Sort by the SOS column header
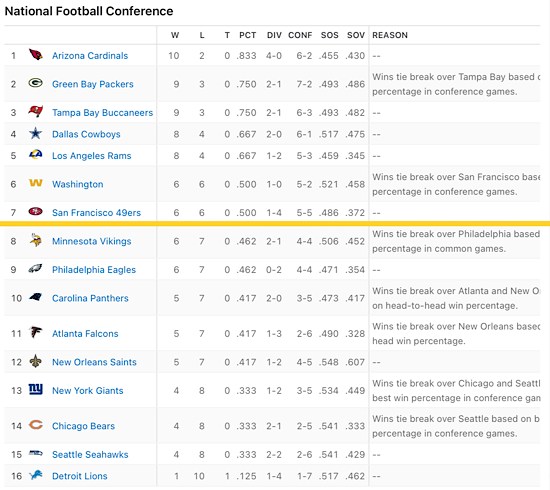The height and width of the screenshot is (490, 550). (329, 35)
